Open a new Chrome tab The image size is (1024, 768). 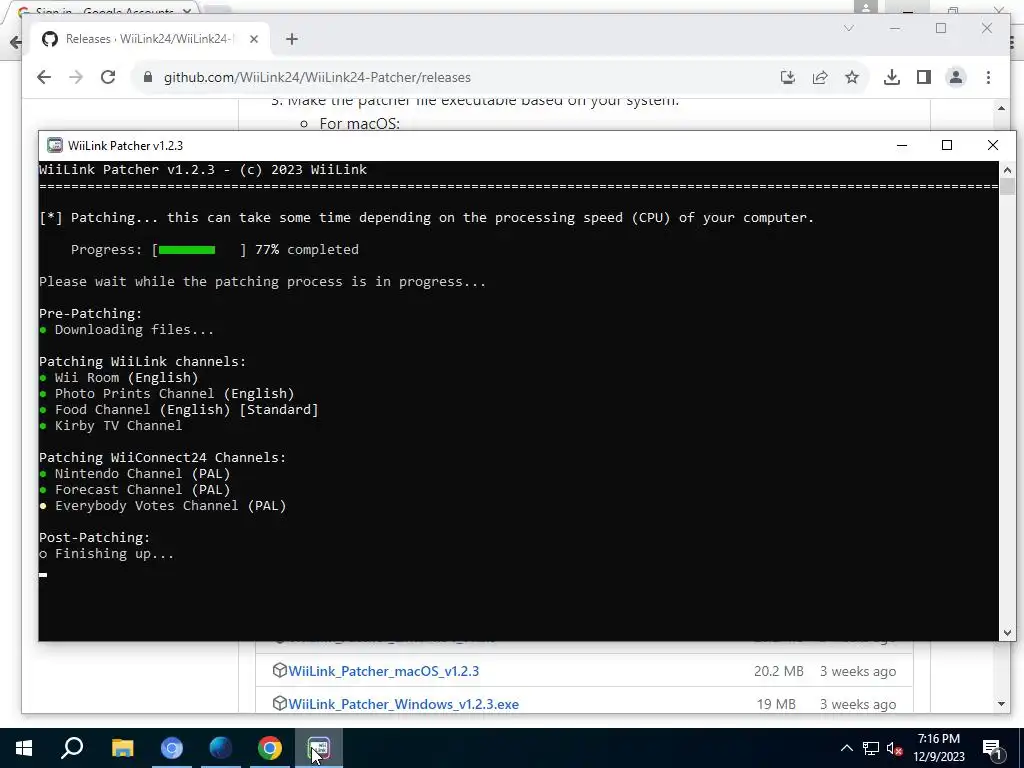click(292, 39)
